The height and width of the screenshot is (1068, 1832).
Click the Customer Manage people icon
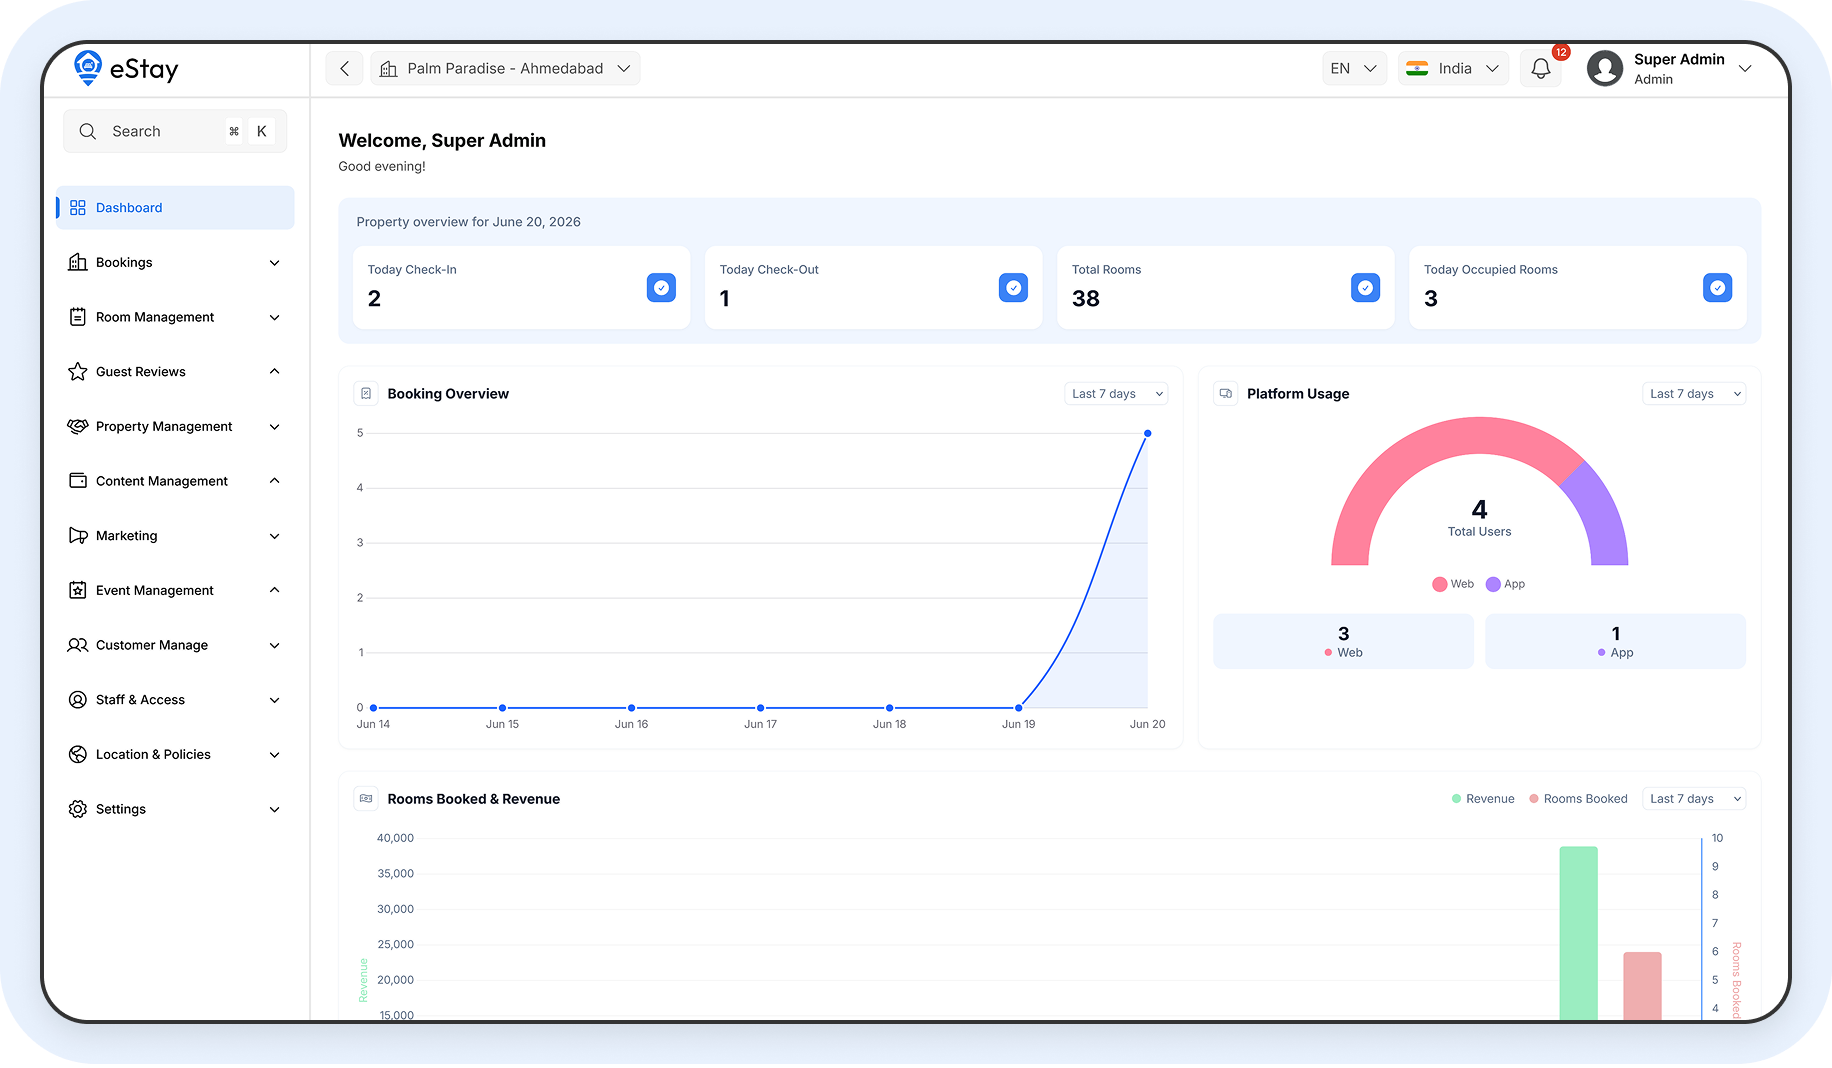(x=78, y=645)
